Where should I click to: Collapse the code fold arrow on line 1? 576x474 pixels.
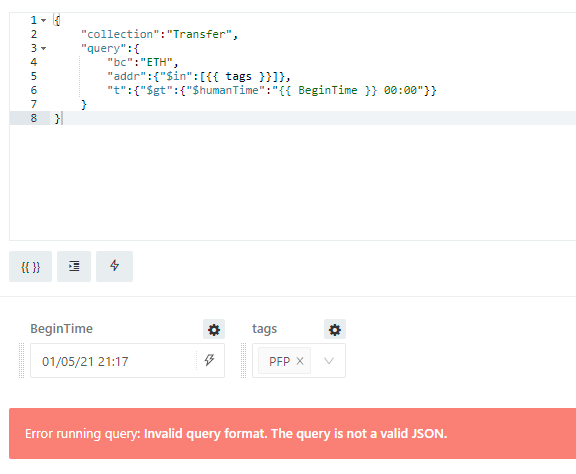44,20
